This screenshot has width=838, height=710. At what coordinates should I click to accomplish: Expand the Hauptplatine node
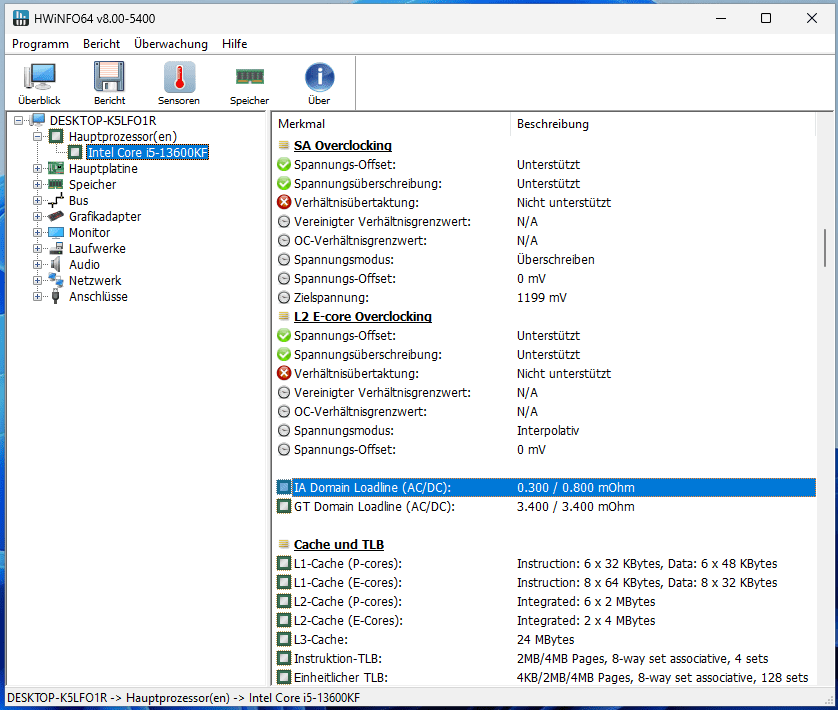tap(37, 168)
